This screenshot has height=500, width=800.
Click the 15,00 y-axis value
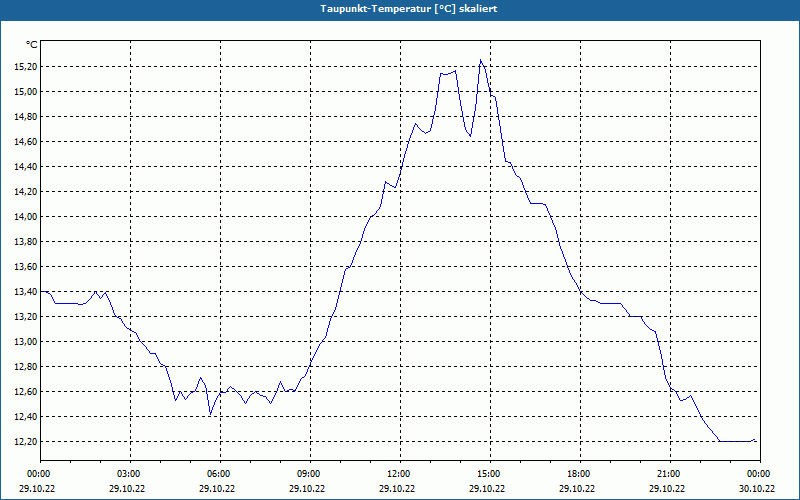coord(26,92)
